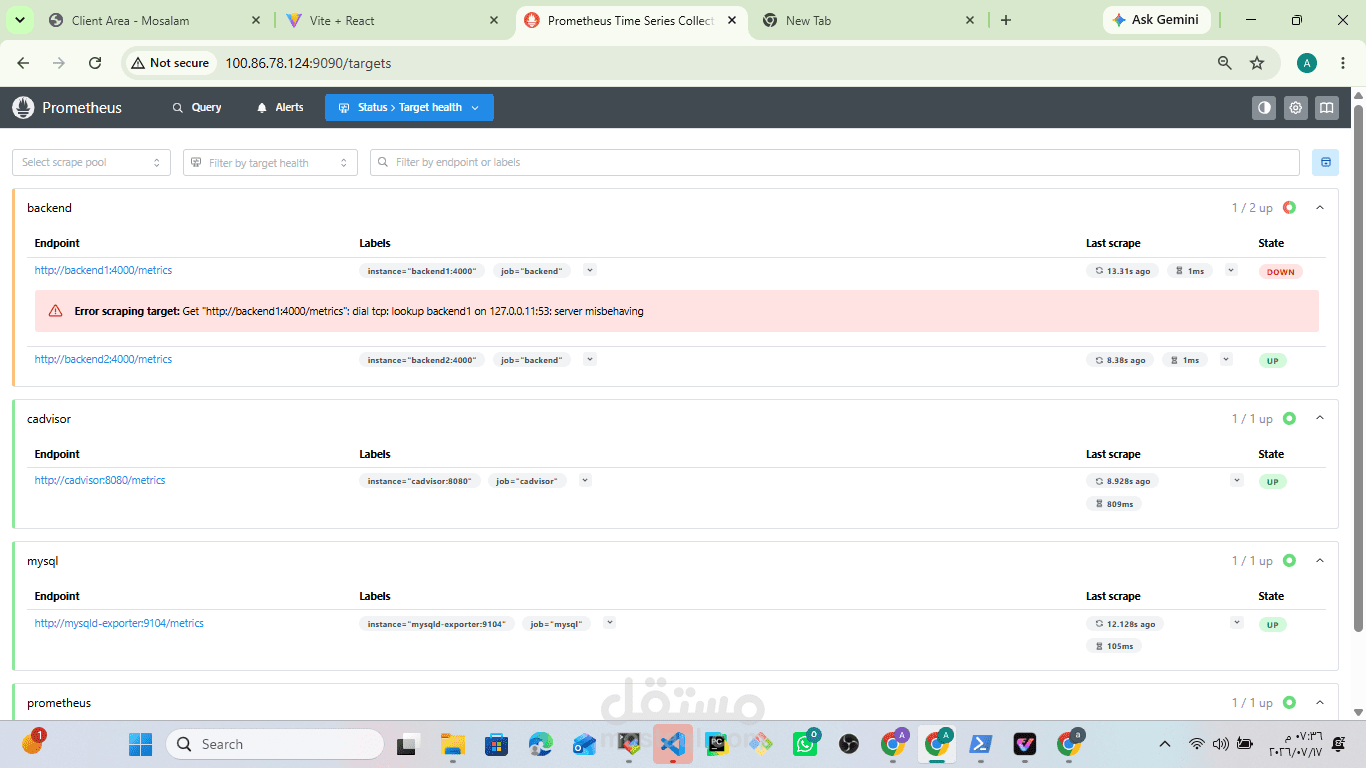Viewport: 1366px width, 768px height.
Task: Click the Prometheus logo in the navbar
Action: tap(22, 108)
